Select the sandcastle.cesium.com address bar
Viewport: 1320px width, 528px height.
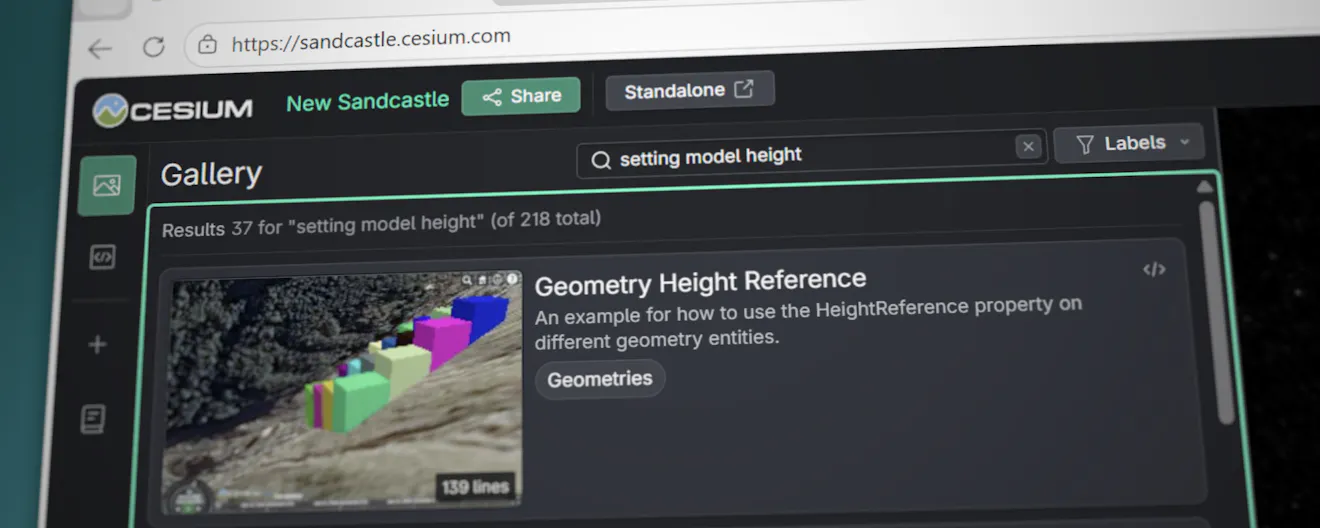point(371,40)
